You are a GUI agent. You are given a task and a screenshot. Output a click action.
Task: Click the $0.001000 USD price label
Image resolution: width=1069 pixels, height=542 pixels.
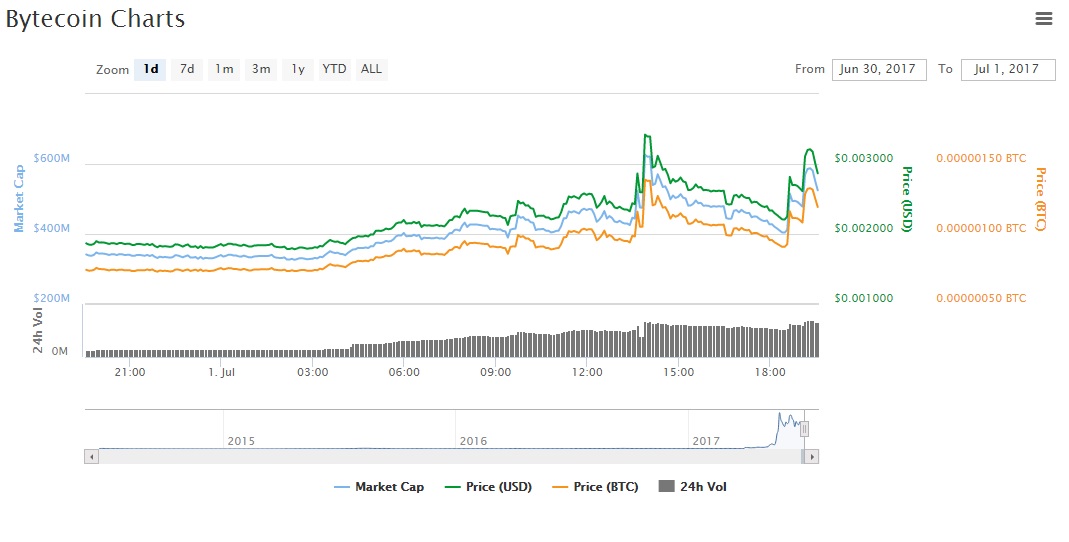[864, 299]
